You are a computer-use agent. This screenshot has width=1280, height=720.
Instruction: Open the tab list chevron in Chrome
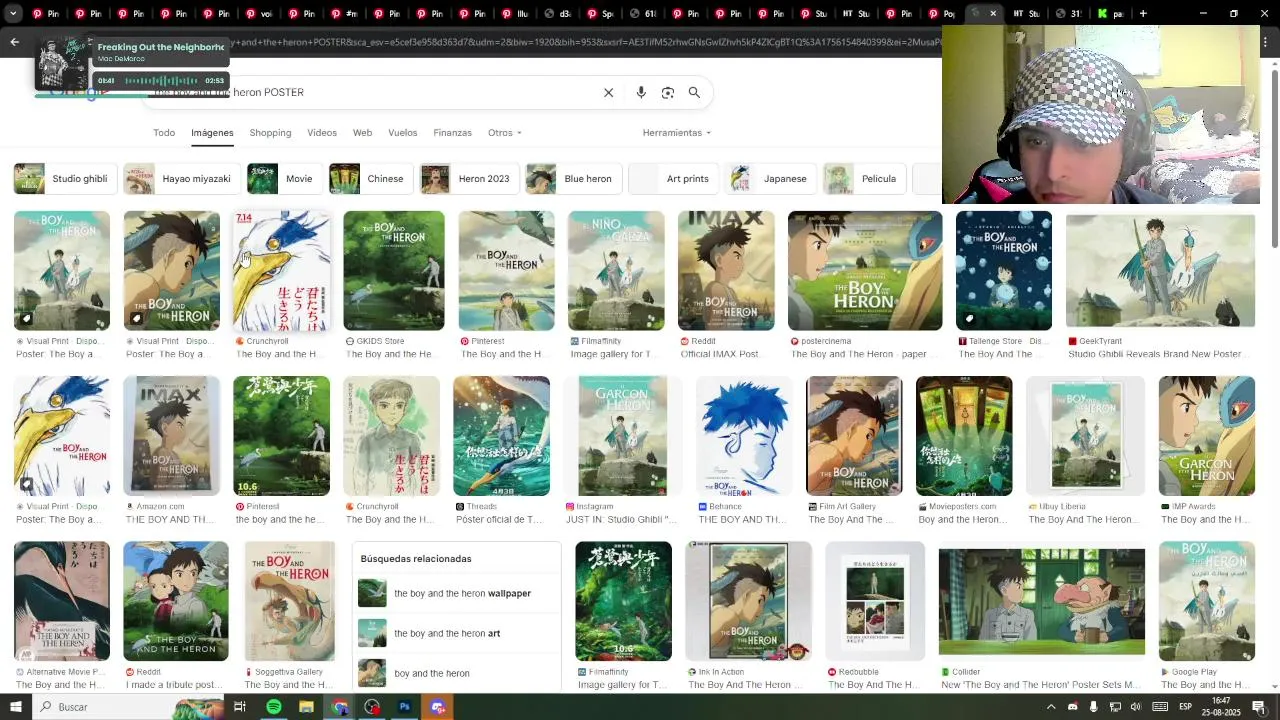(11, 14)
